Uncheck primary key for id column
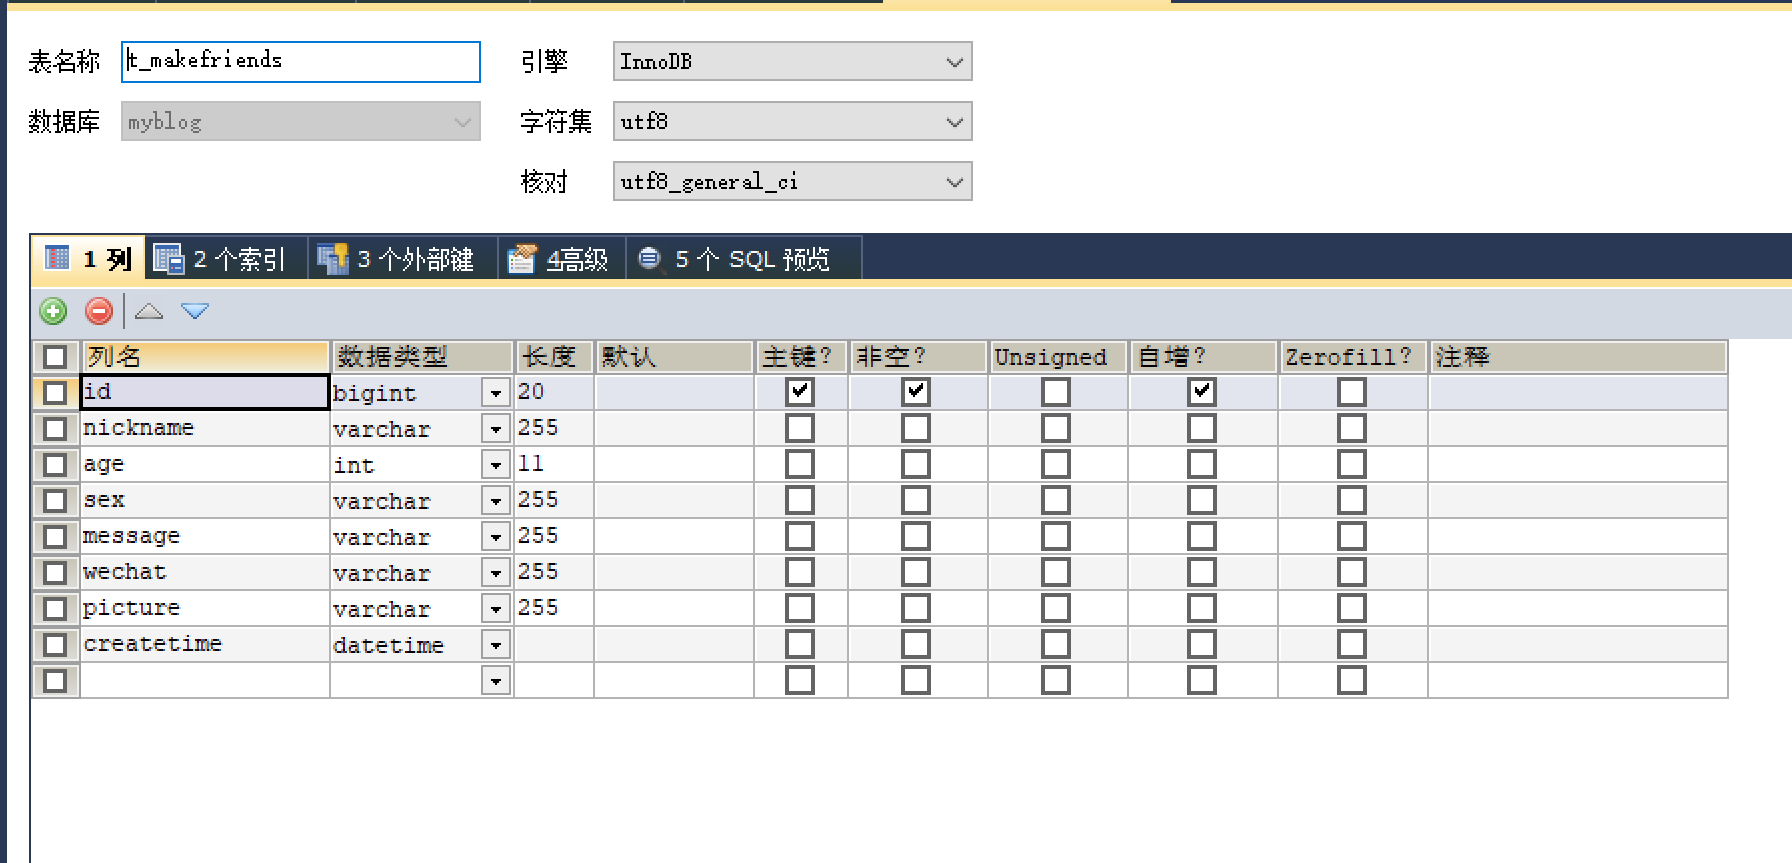The width and height of the screenshot is (1792, 863). pyautogui.click(x=800, y=392)
